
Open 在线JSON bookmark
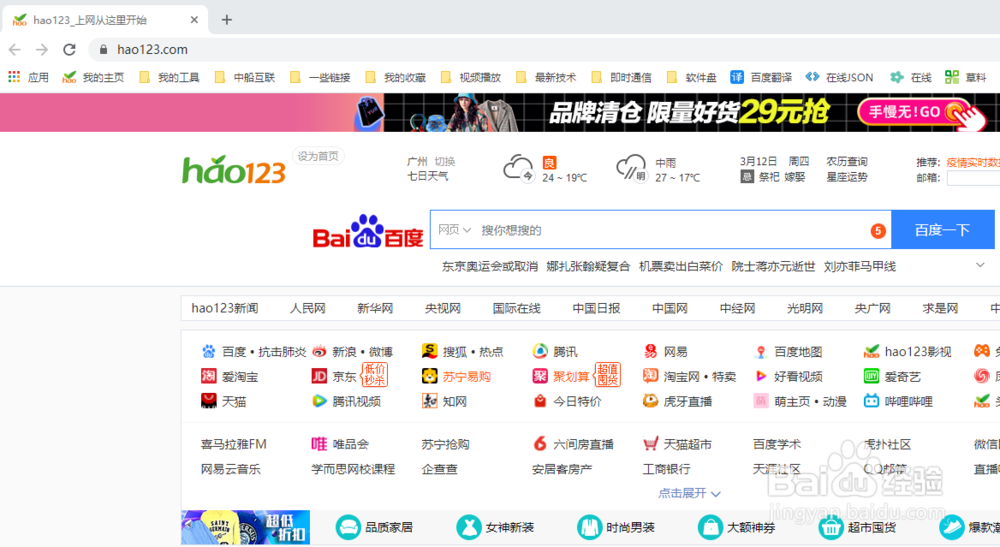pos(839,77)
